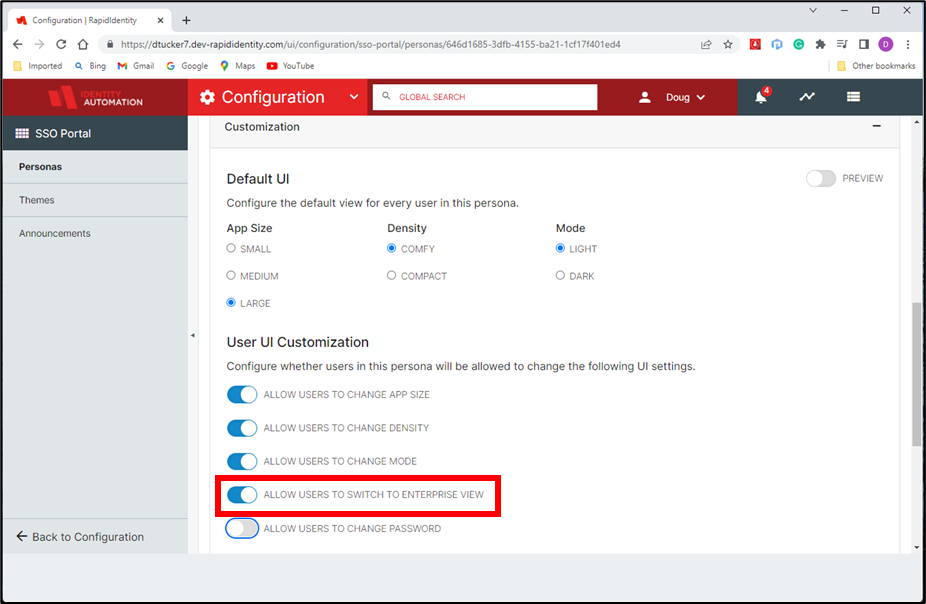This screenshot has height=604, width=926.
Task: Enable Allow Users to Change Password
Action: tap(242, 528)
